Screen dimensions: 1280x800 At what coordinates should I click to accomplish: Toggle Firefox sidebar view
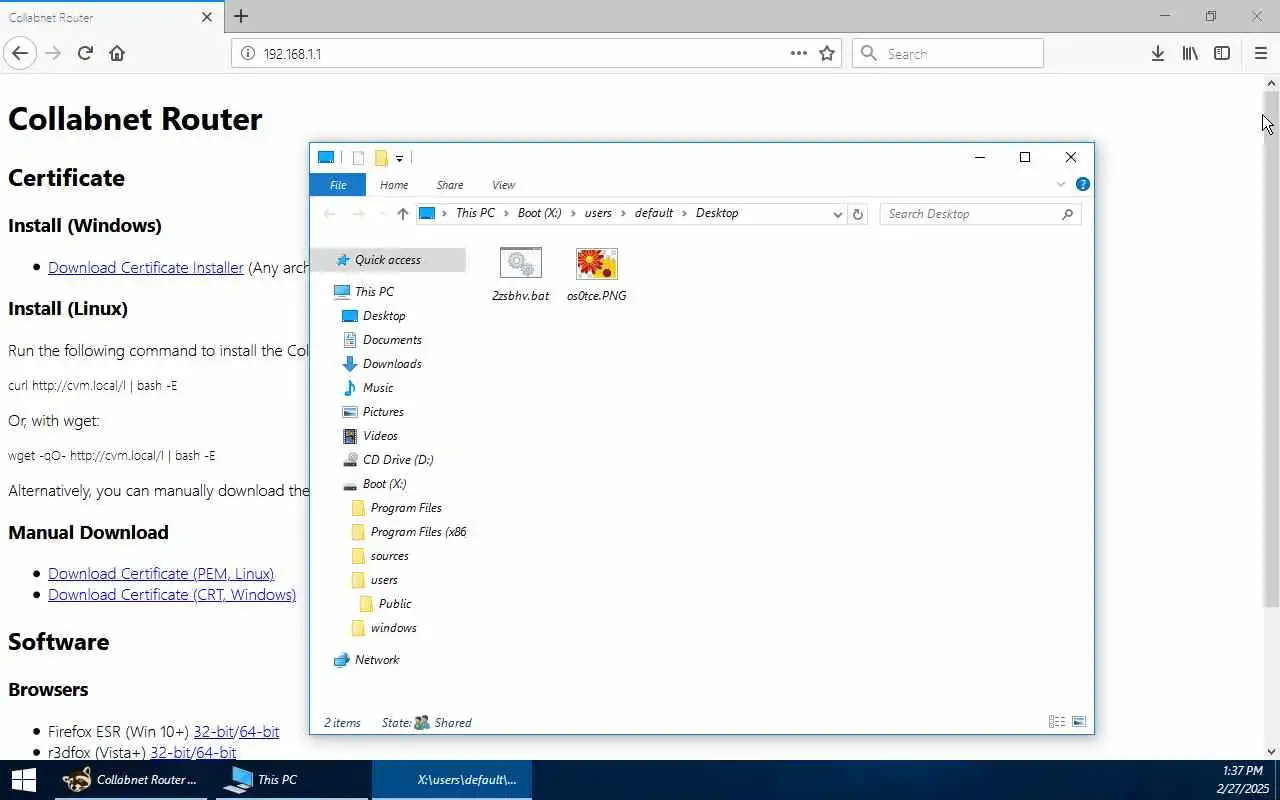coord(1222,53)
